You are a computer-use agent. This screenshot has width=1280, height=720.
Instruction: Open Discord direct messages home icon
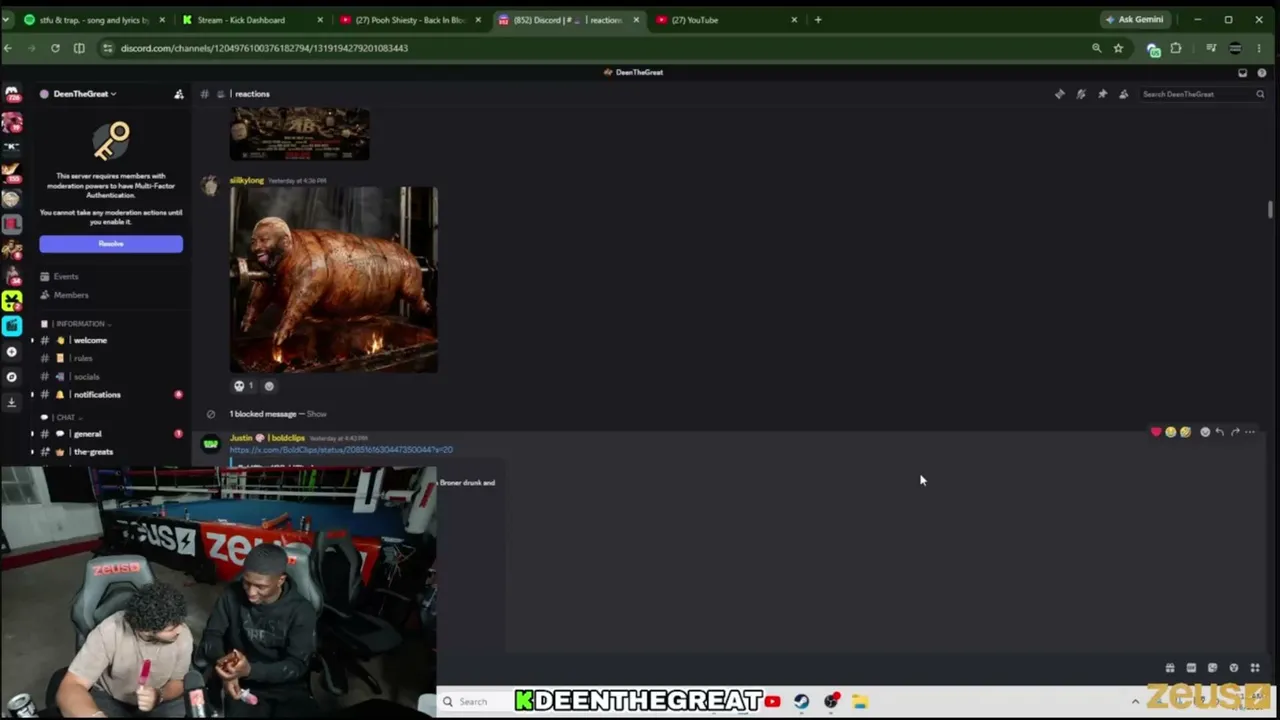pos(12,94)
